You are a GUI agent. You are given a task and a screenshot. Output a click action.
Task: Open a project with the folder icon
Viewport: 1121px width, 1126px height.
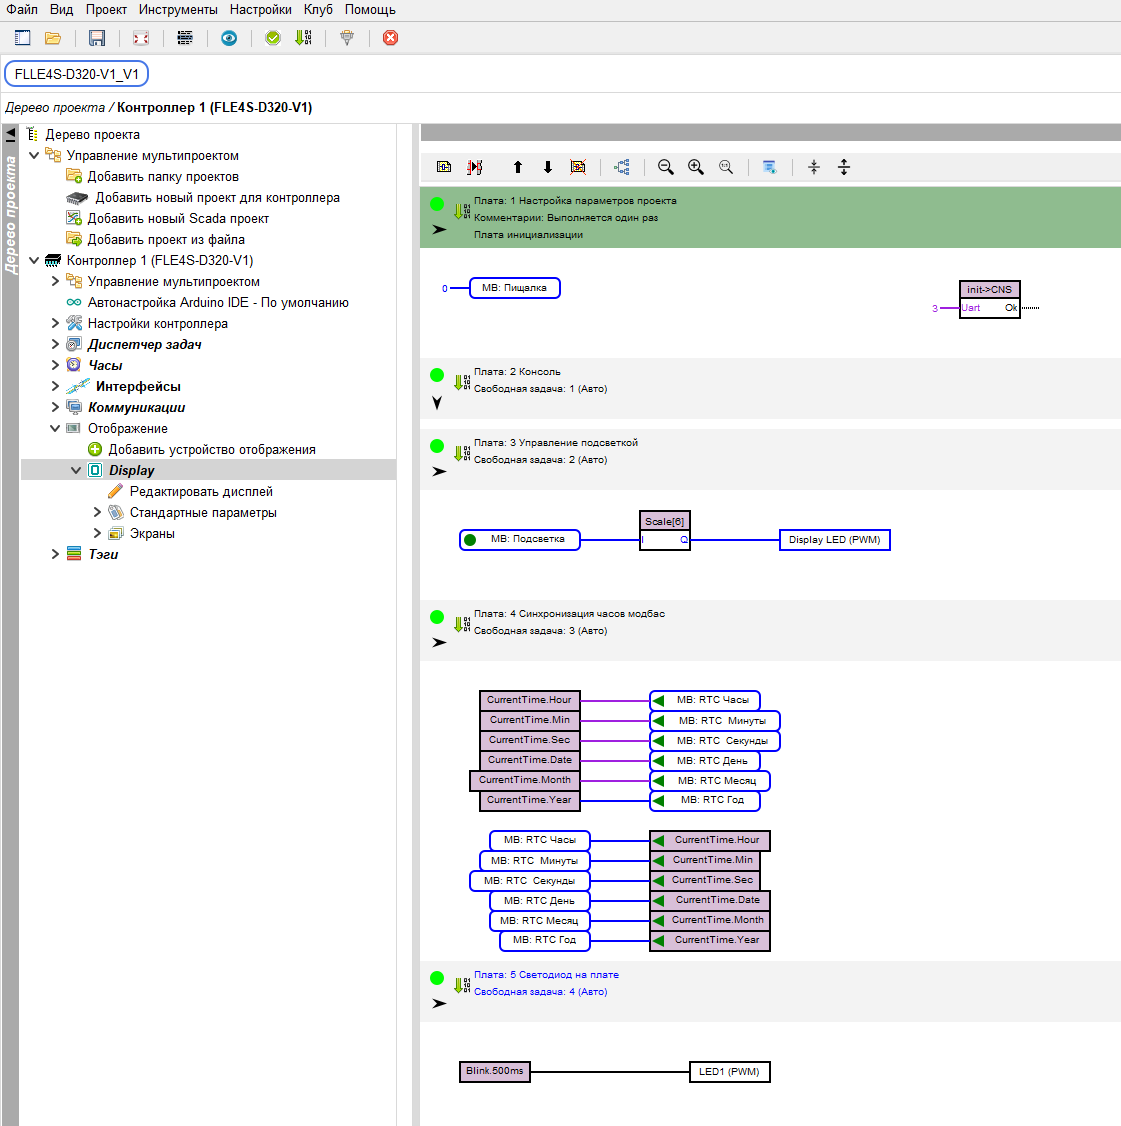(x=53, y=38)
